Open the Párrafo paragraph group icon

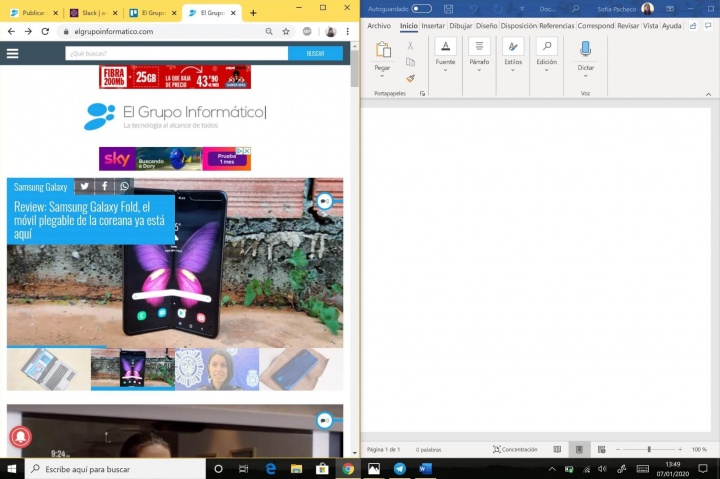pyautogui.click(x=479, y=46)
